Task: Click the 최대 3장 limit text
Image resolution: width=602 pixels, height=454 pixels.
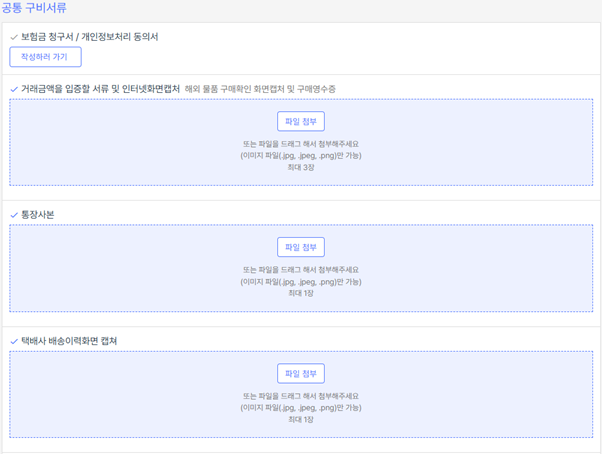Action: click(x=301, y=167)
